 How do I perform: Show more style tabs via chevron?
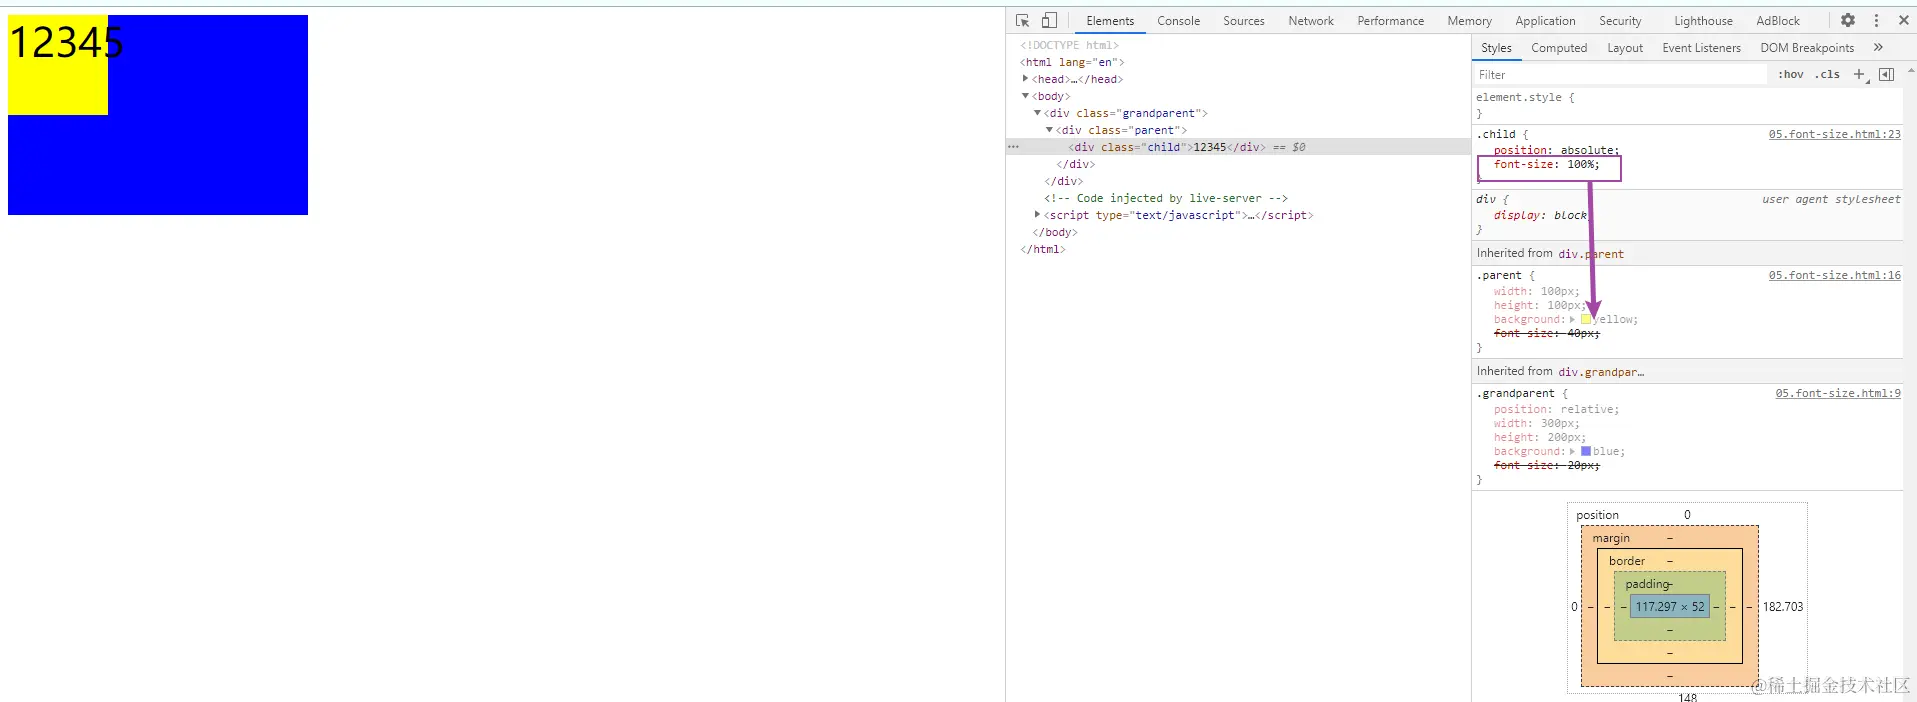tap(1878, 47)
